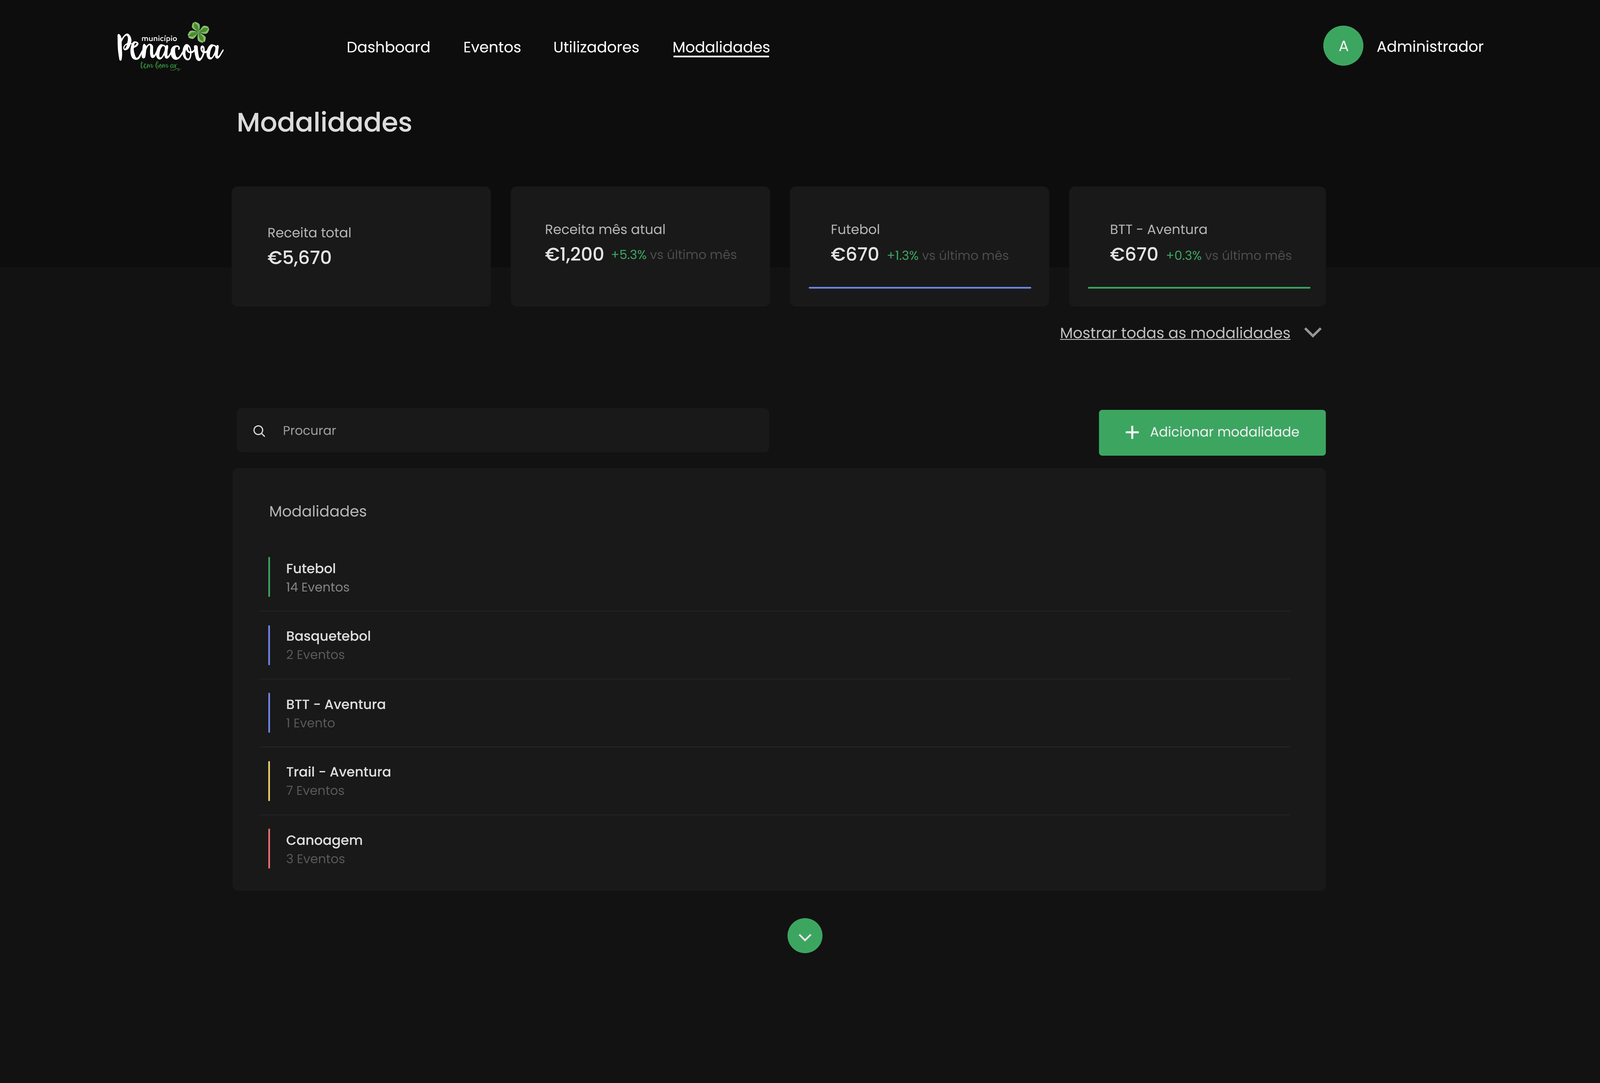The image size is (1600, 1083).
Task: Select the Modalidades navigation tab
Action: (721, 47)
